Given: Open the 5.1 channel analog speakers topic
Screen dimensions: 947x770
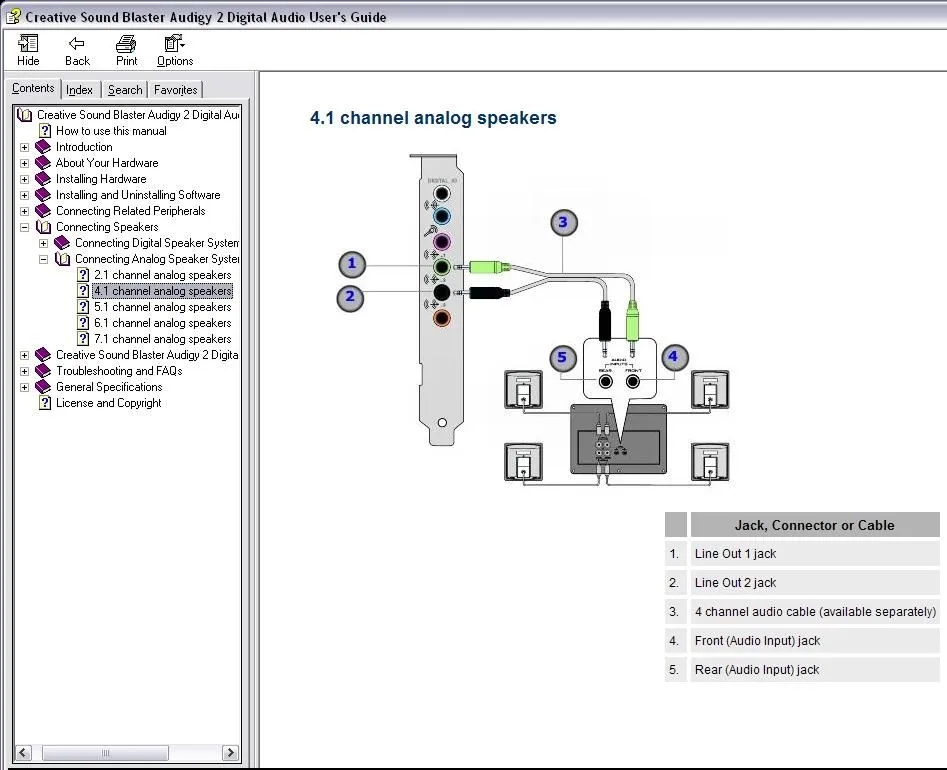Looking at the screenshot, I should coord(161,307).
